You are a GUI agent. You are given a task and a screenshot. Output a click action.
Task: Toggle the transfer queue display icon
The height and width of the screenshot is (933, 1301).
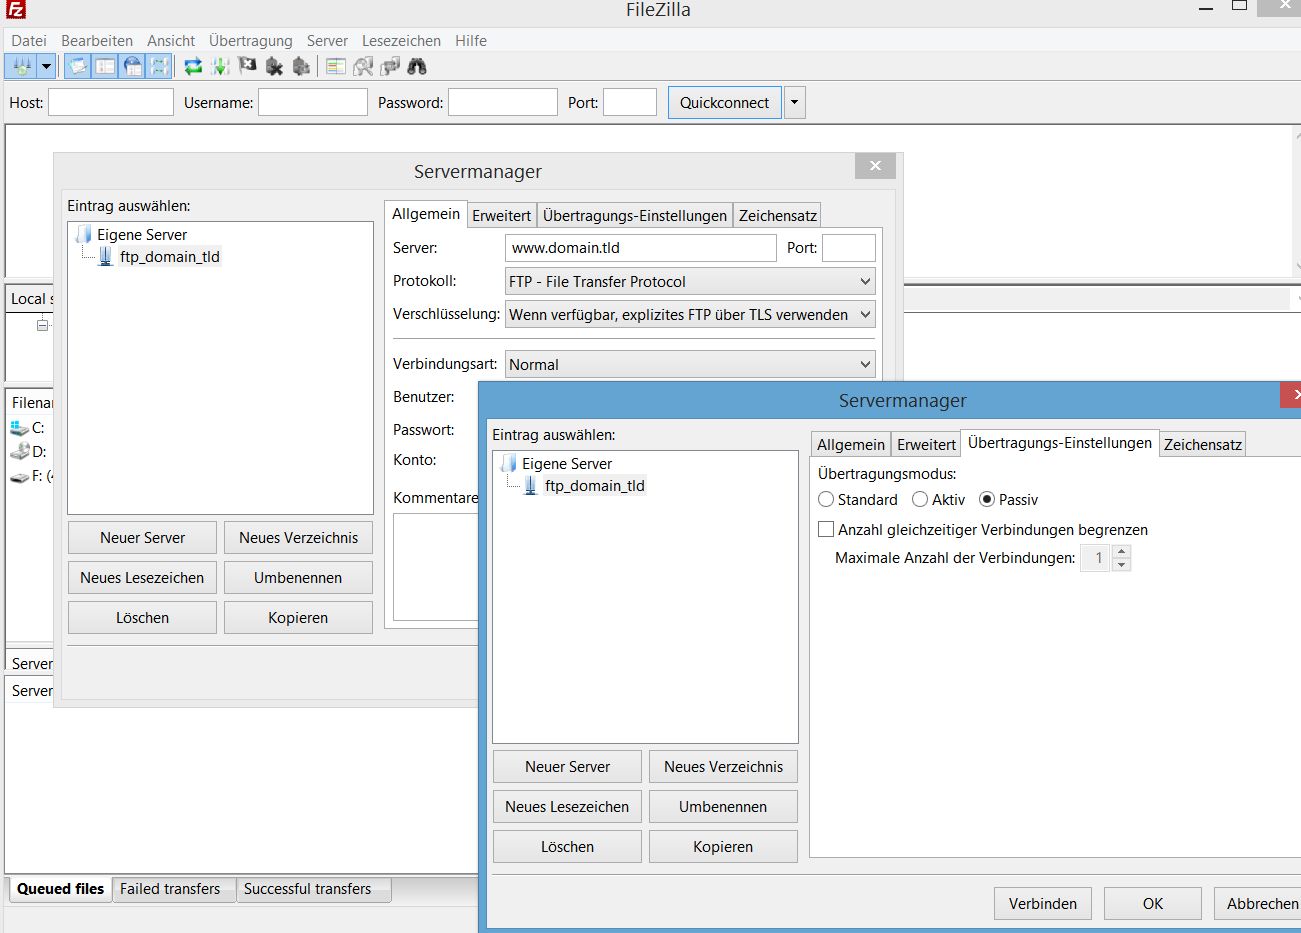pos(159,67)
